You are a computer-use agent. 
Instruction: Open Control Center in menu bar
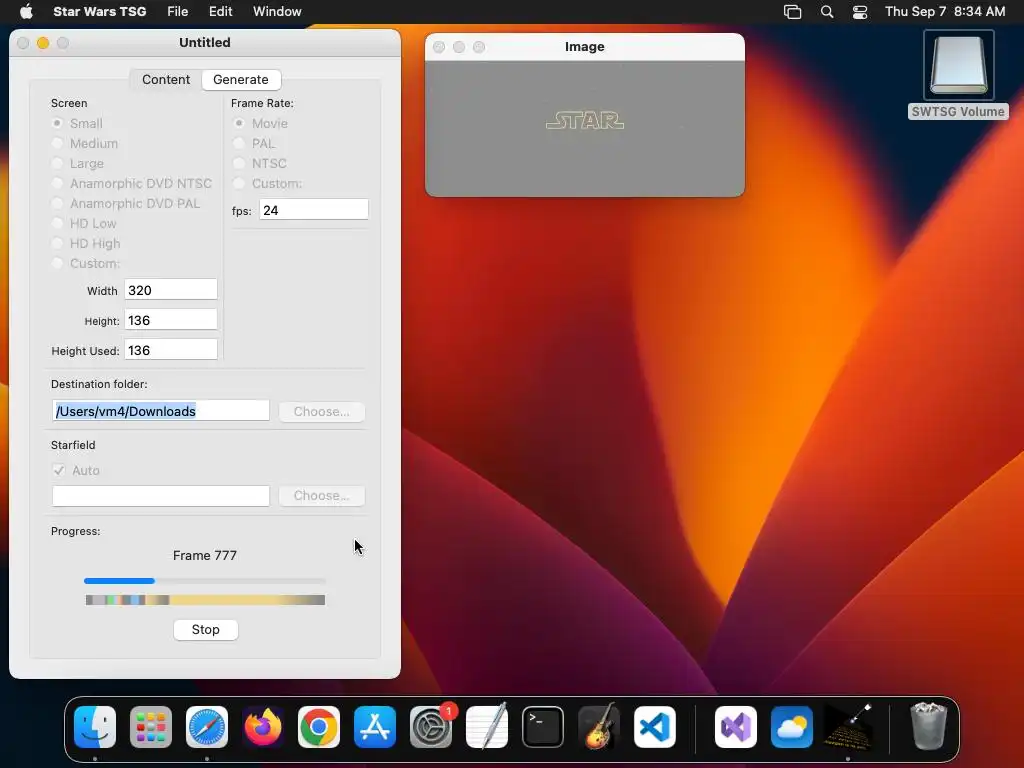tap(860, 12)
